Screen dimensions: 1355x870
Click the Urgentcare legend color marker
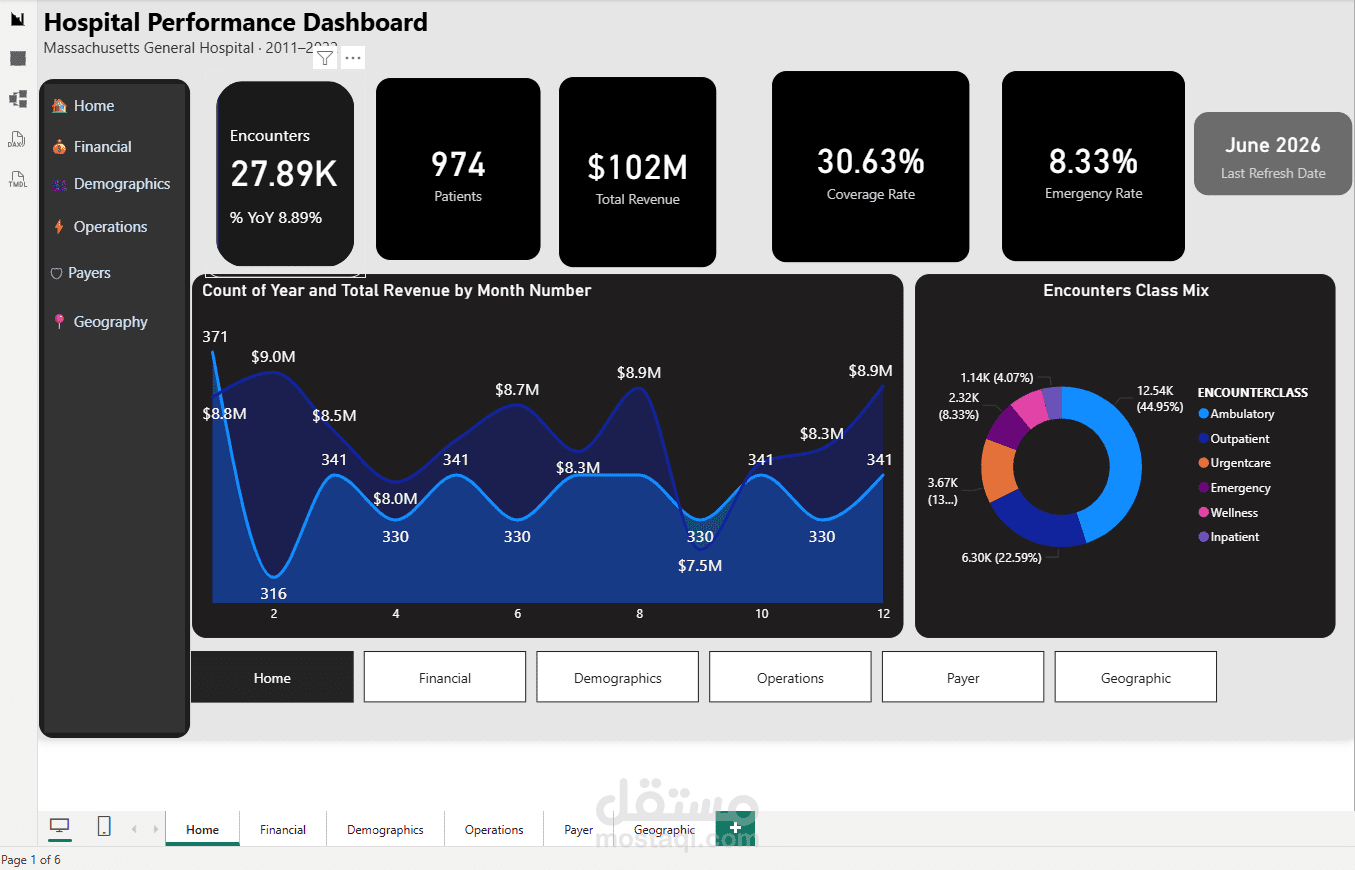click(1203, 463)
